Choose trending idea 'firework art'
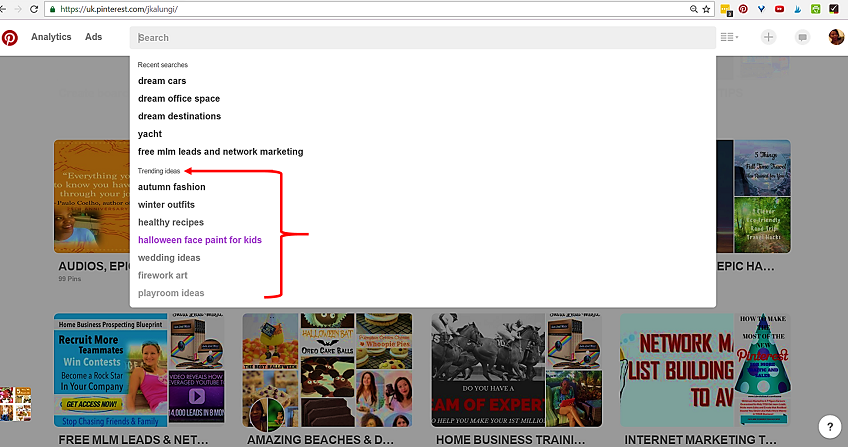Viewport: 848px width, 447px height. coord(162,275)
